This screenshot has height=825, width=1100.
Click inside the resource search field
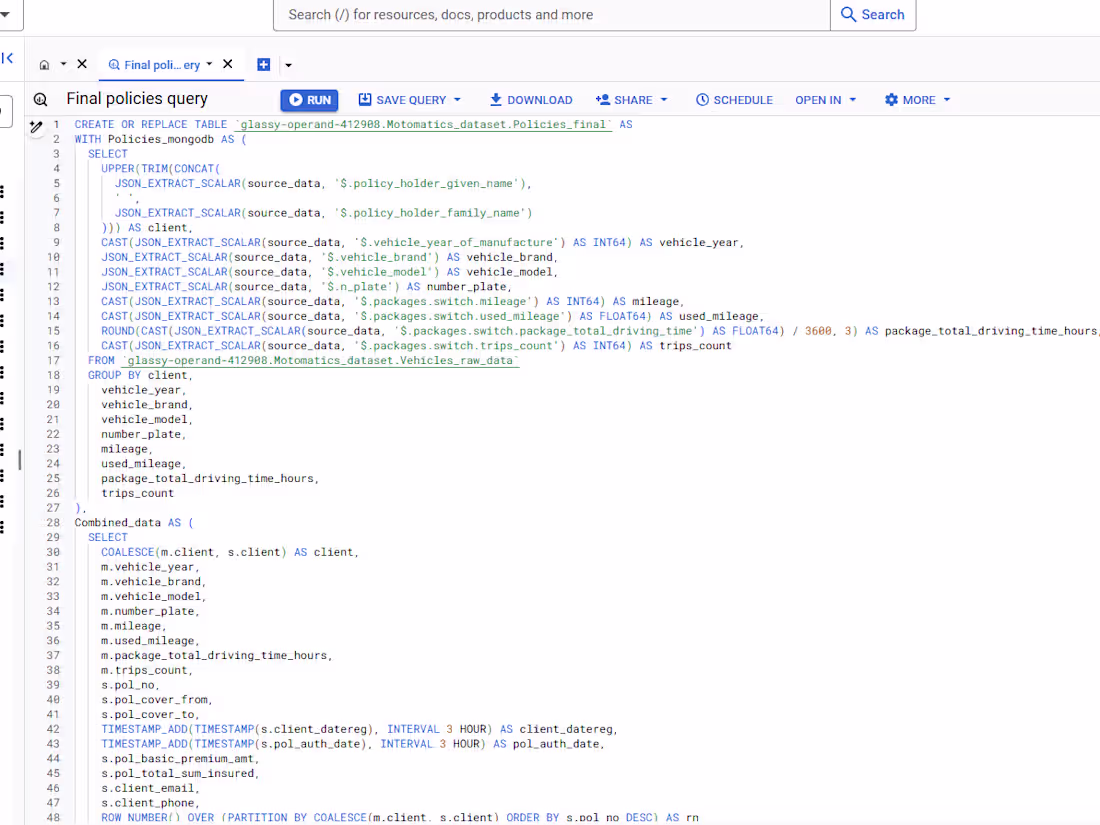(550, 15)
